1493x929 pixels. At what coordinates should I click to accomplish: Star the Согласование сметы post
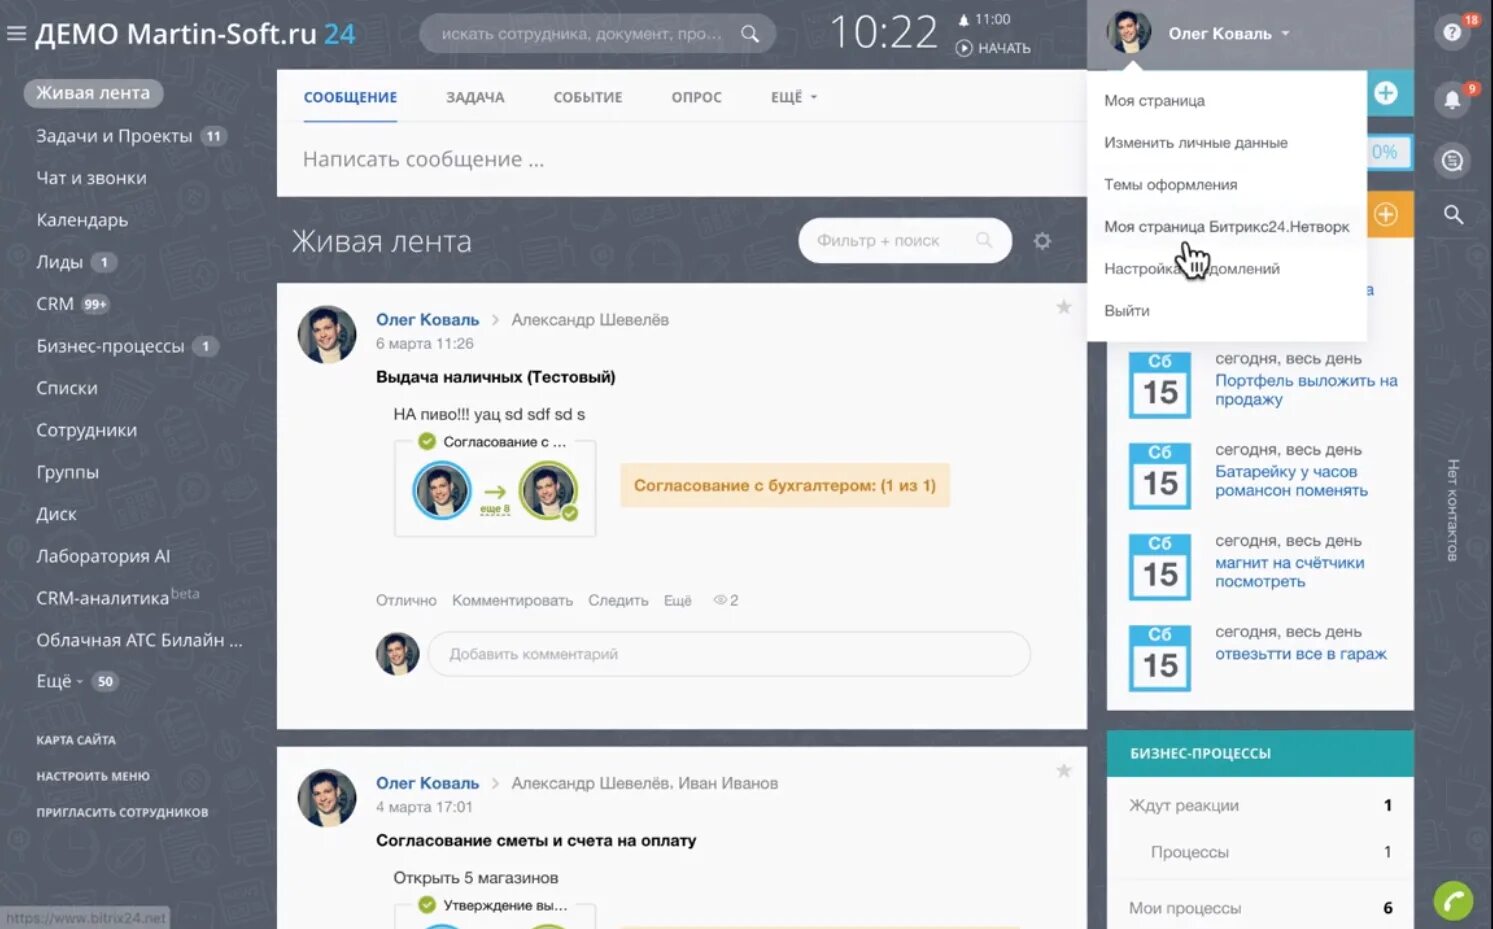(1064, 770)
